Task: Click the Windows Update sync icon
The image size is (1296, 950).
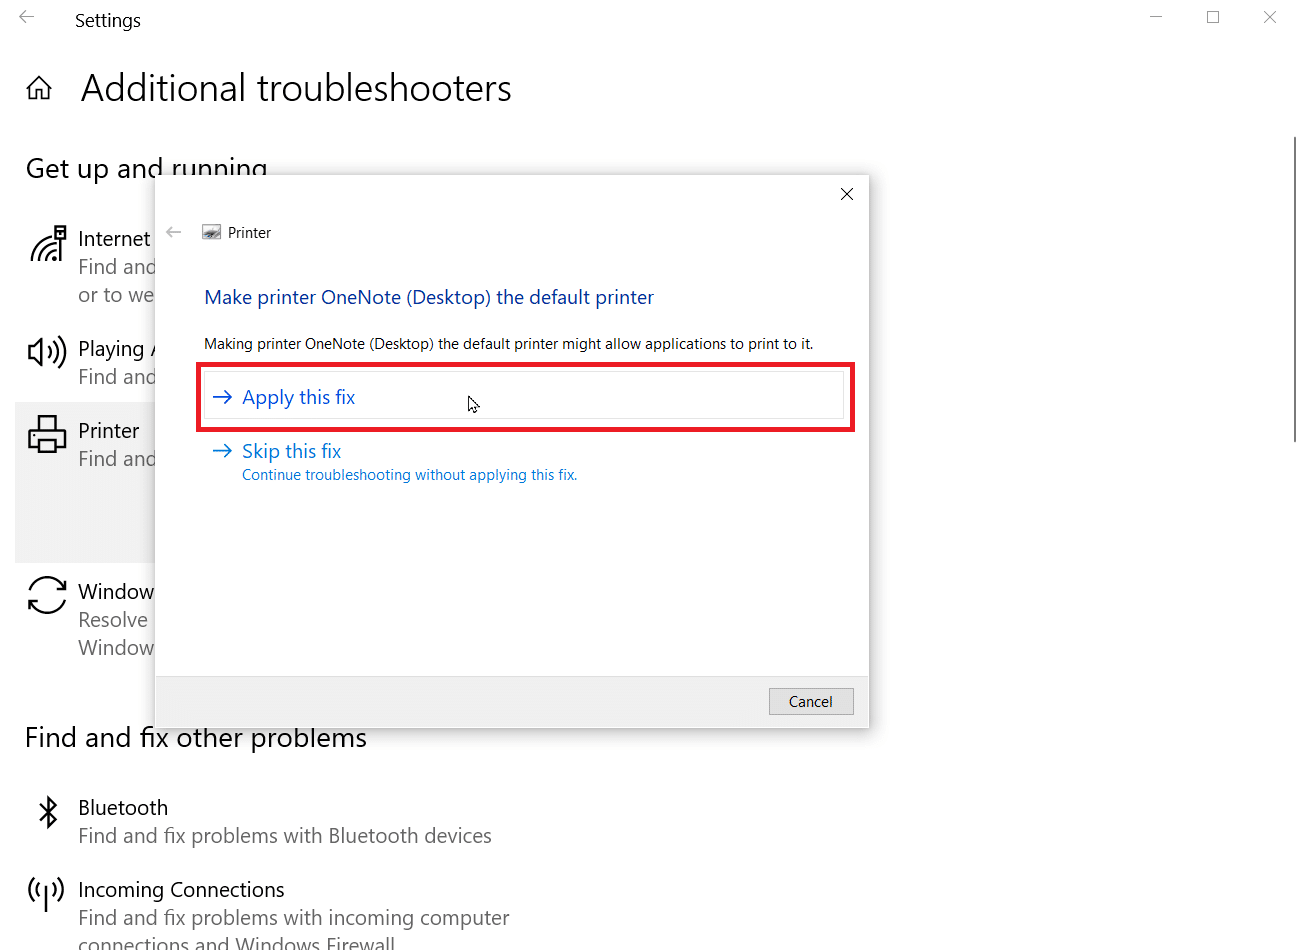Action: [47, 595]
